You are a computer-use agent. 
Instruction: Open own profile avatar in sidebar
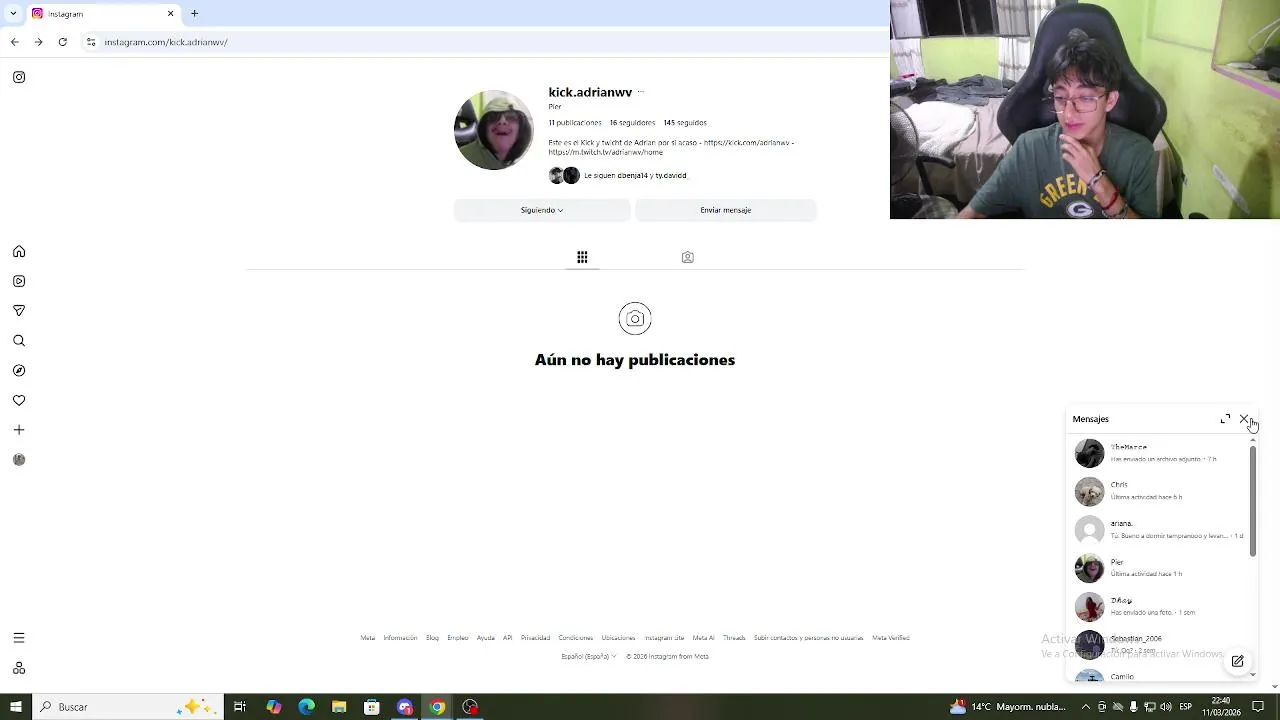[x=19, y=460]
